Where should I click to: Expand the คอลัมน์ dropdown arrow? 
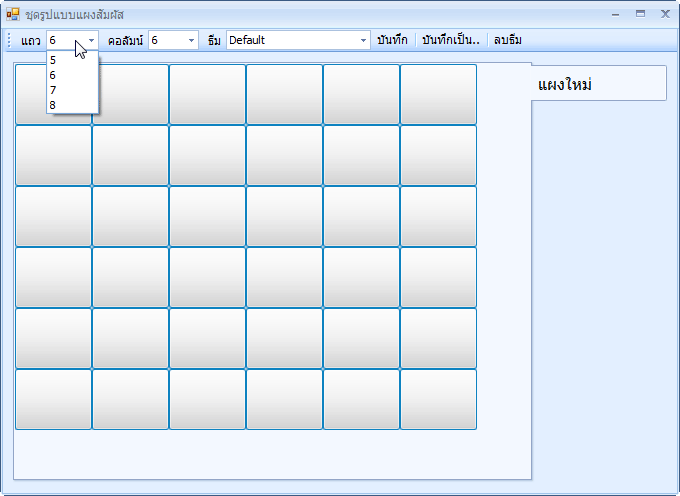[192, 41]
